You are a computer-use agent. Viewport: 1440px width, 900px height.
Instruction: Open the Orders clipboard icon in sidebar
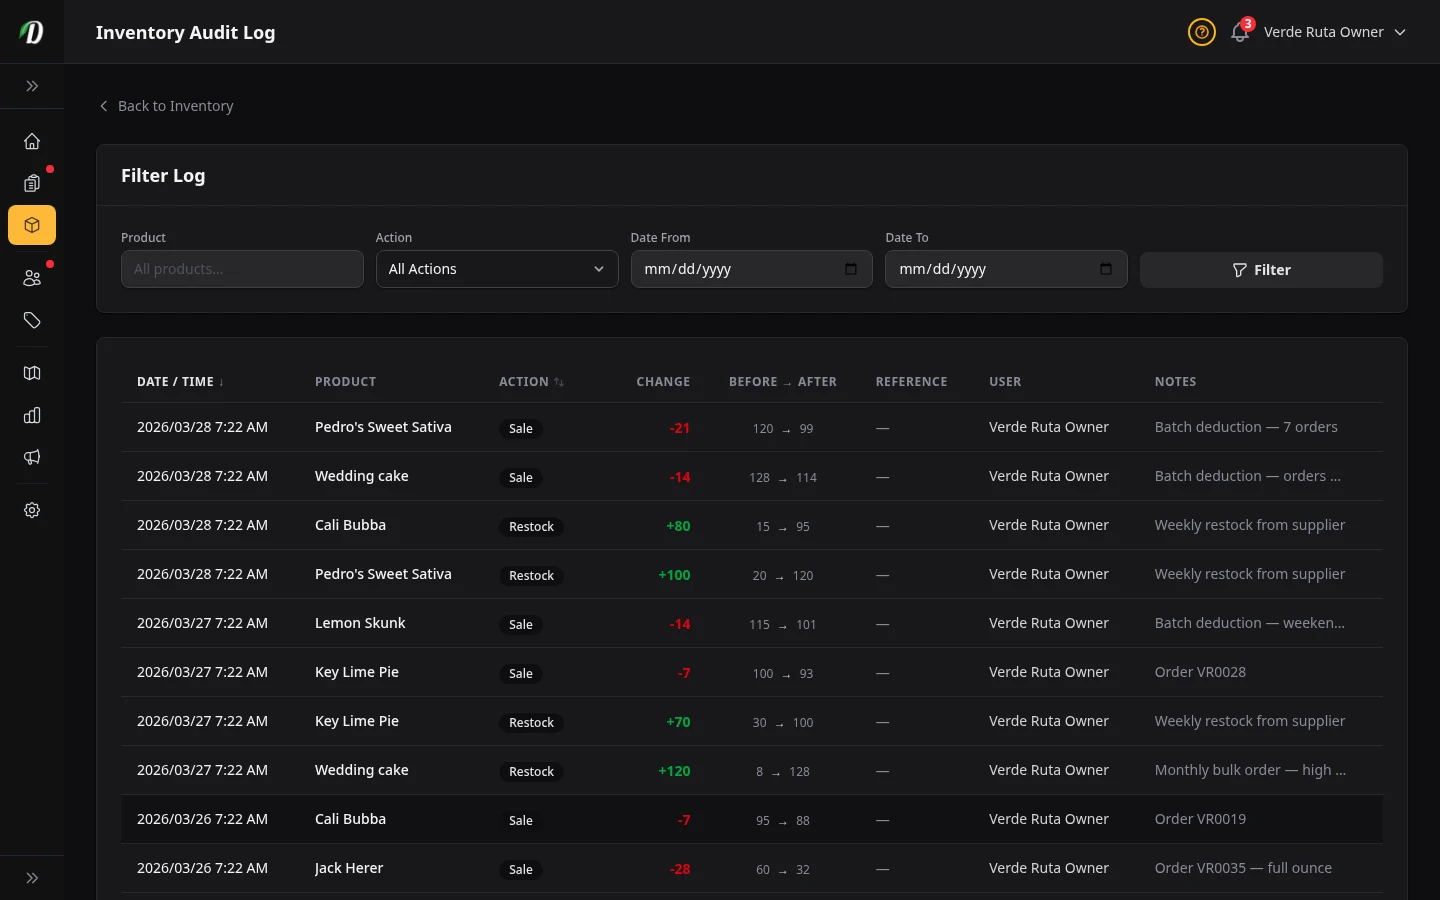click(31, 183)
